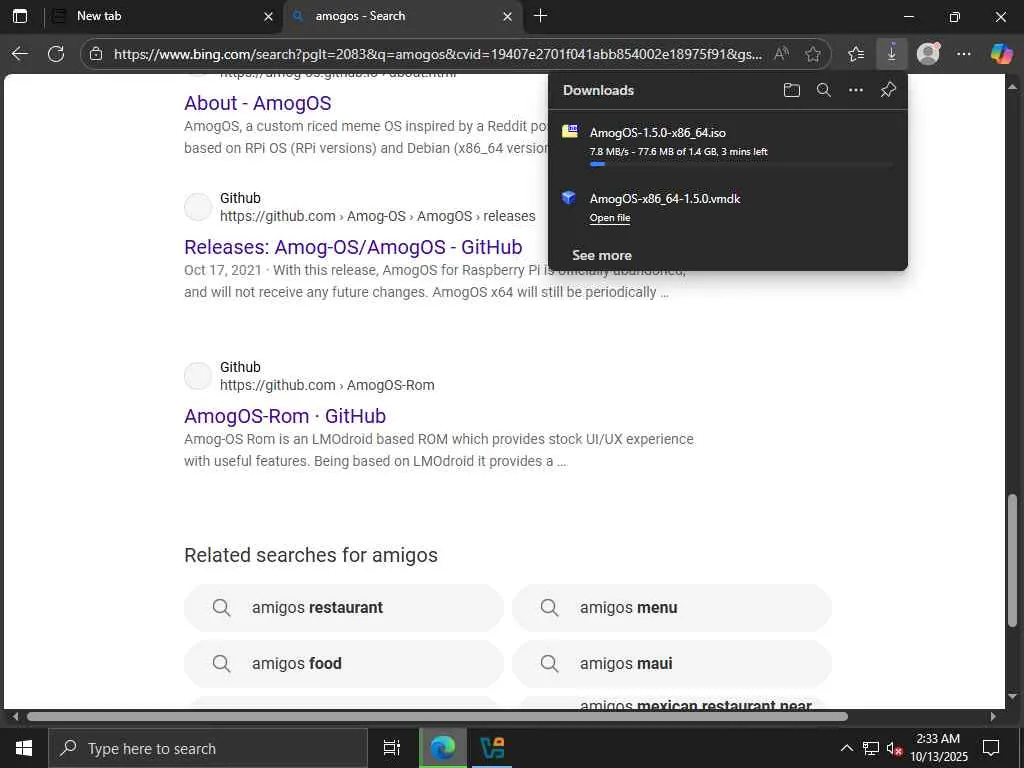Select the AmogOS-x86_64-1.5.0.vmdk download name

coord(665,199)
